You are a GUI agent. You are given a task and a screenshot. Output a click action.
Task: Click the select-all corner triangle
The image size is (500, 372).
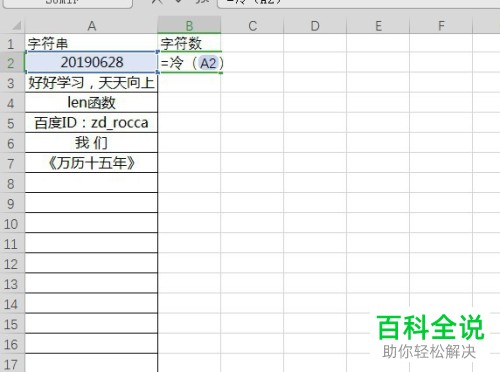coord(16,26)
